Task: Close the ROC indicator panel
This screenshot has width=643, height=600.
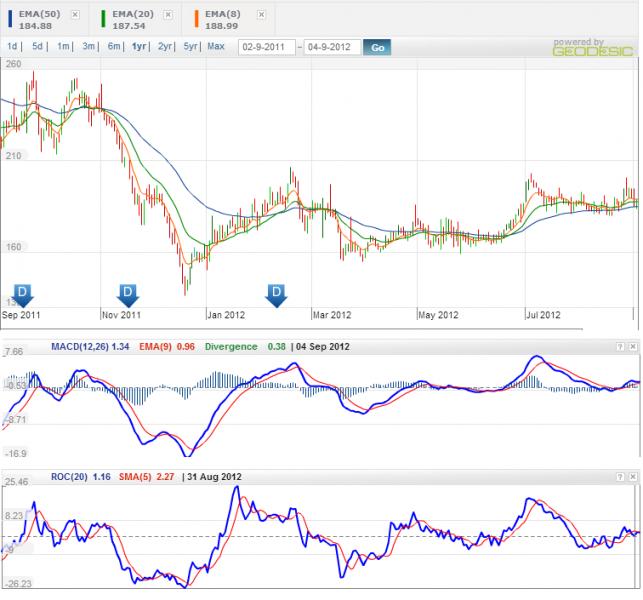Action: (x=633, y=477)
